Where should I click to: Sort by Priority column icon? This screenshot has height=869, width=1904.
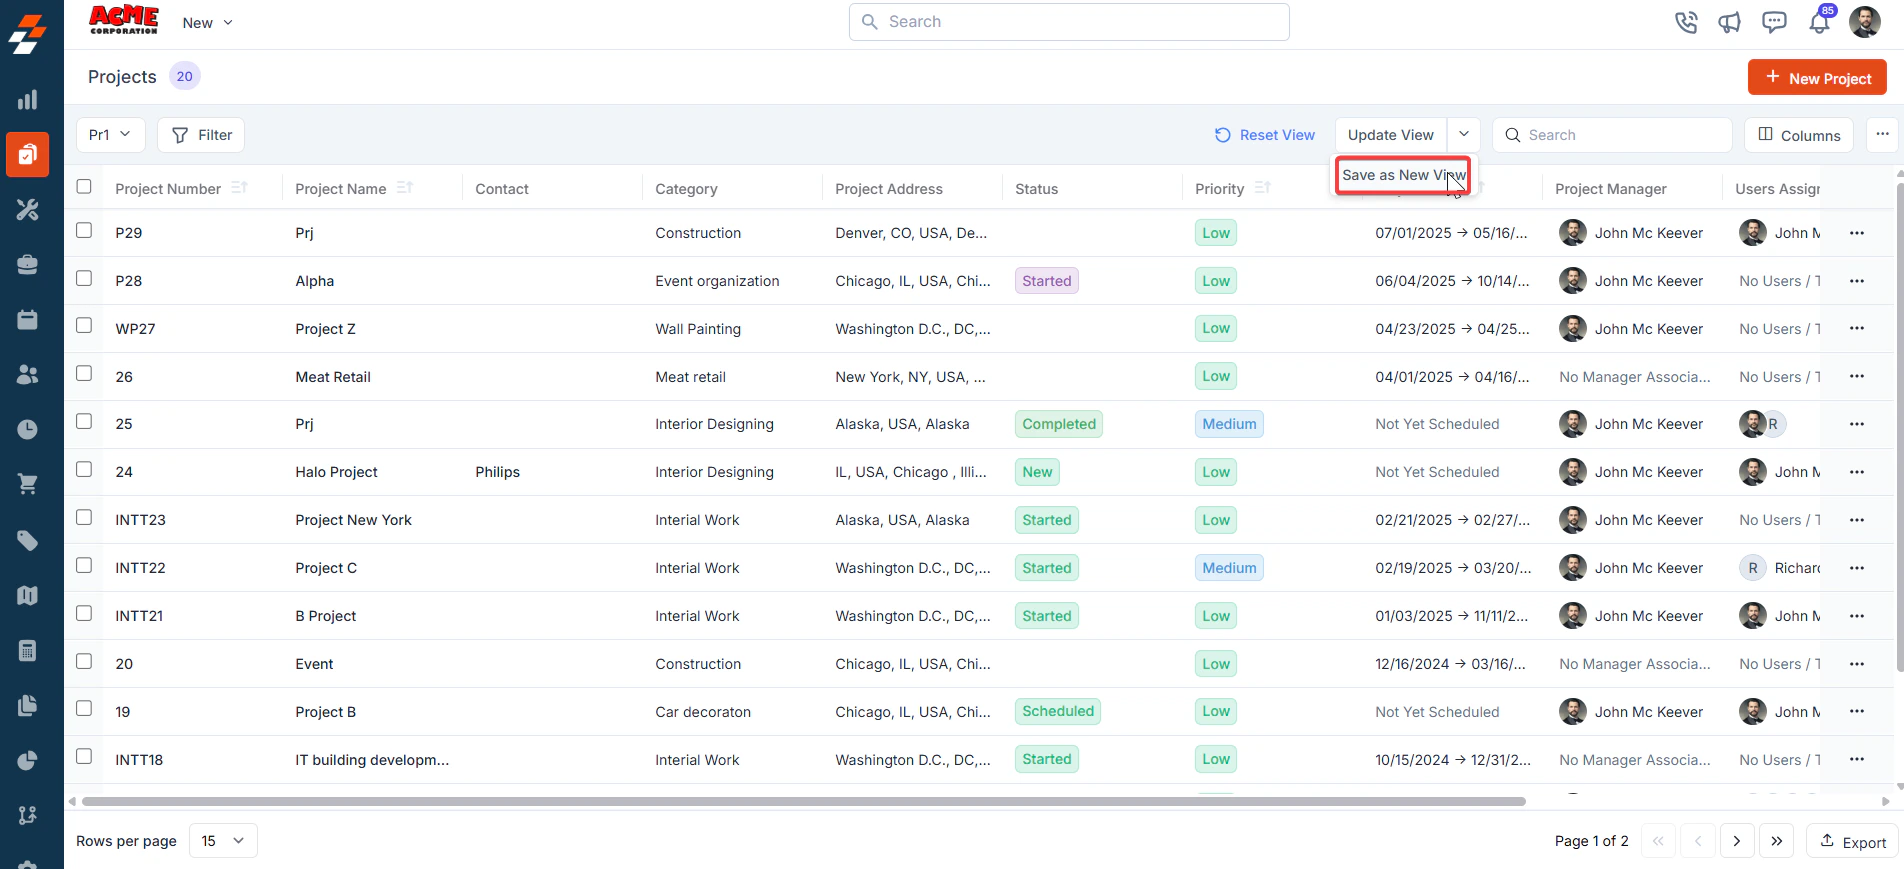point(1262,188)
